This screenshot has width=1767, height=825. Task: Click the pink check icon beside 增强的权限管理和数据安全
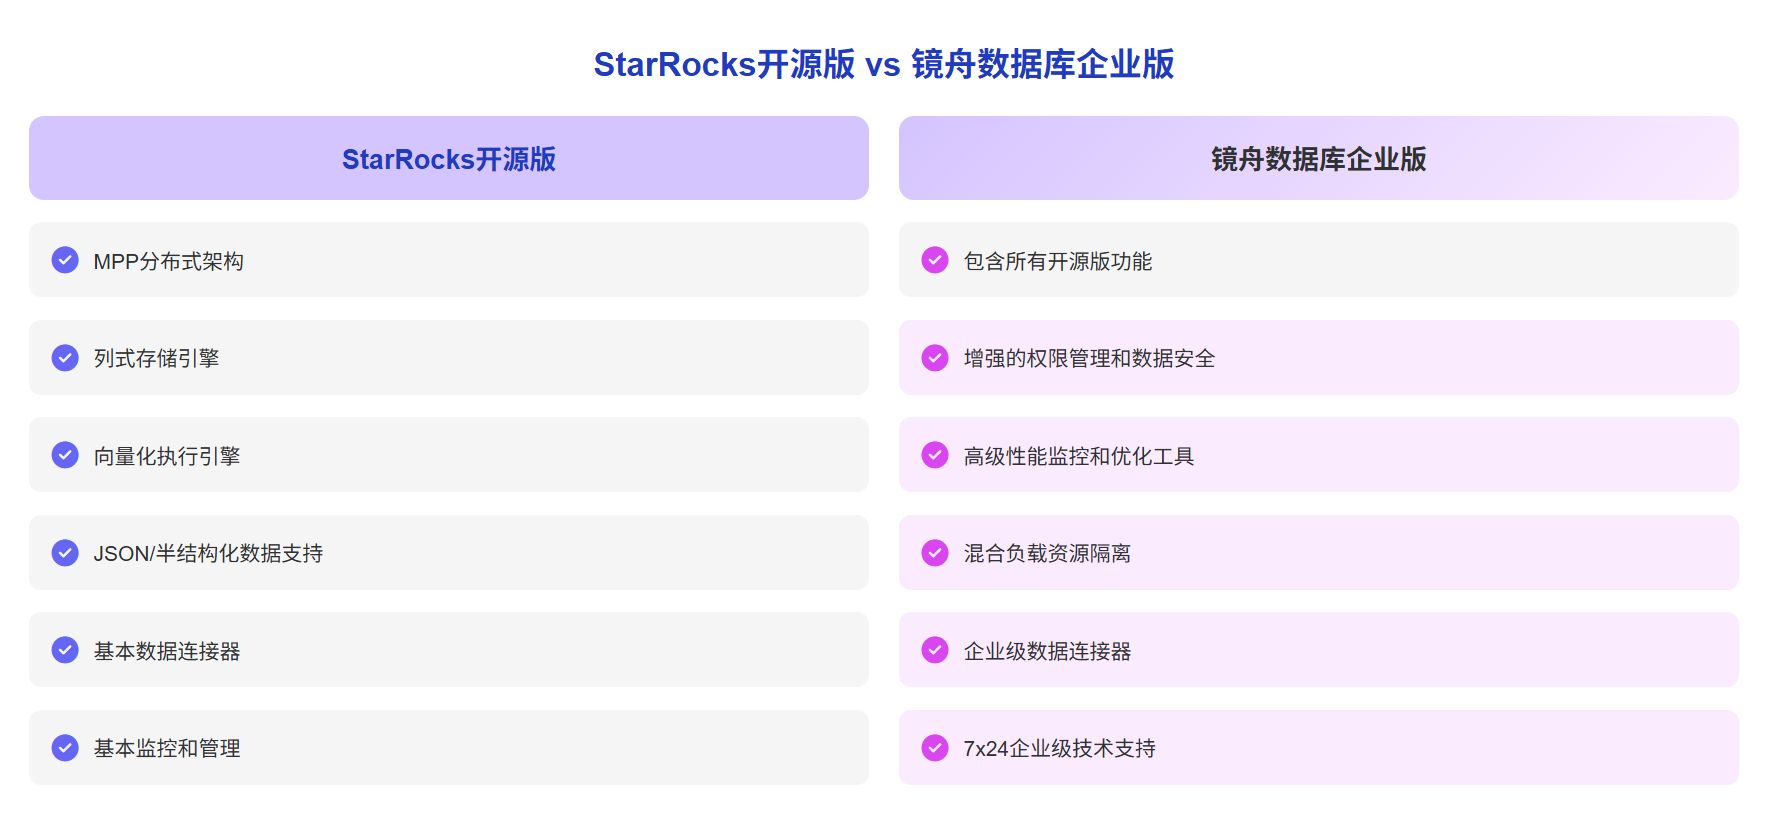coord(935,358)
